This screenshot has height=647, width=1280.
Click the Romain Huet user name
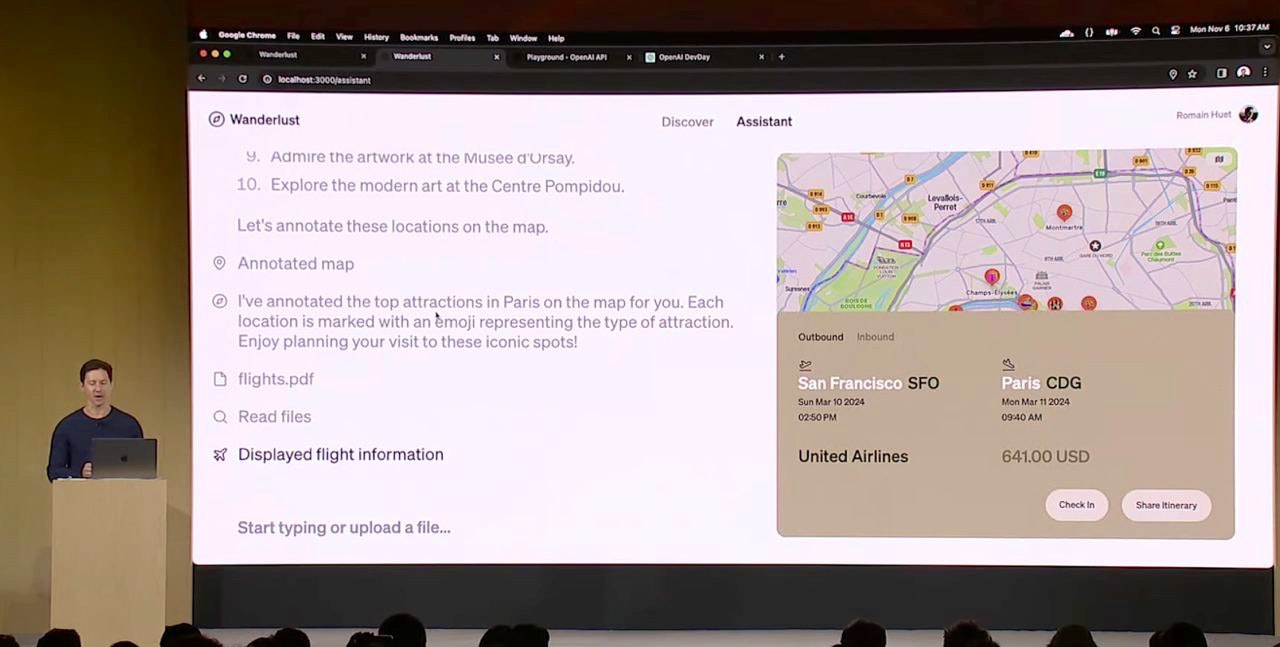pos(1203,115)
